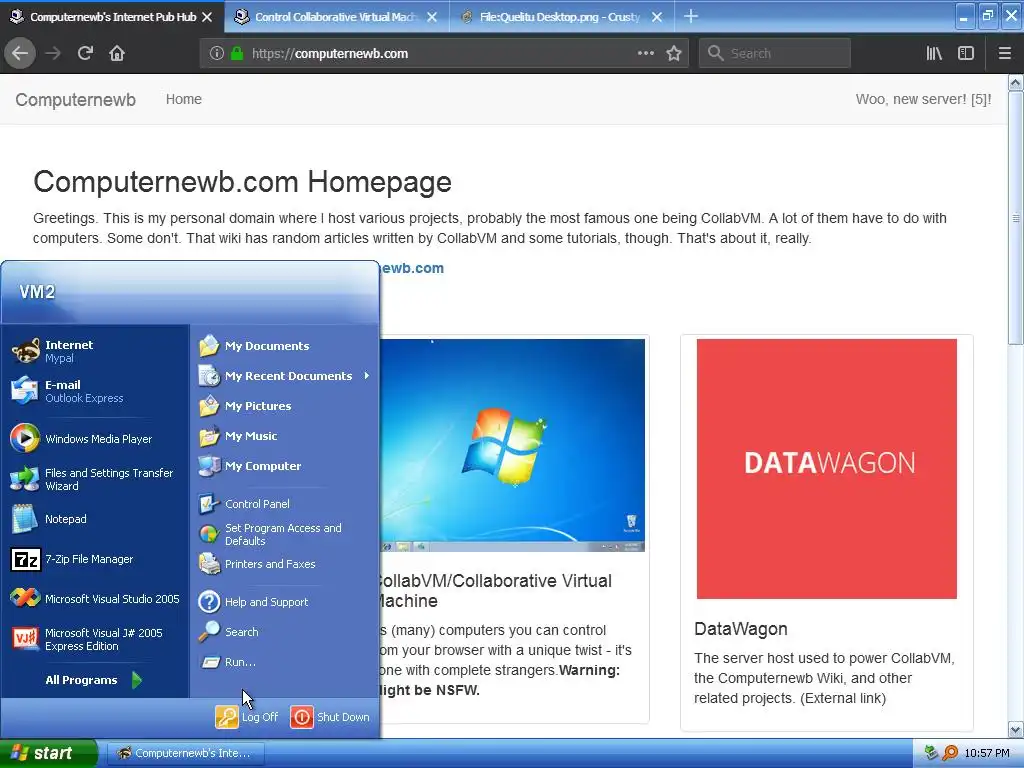Viewport: 1024px width, 768px height.
Task: Select Computernewb's taskbar window button
Action: point(185,753)
